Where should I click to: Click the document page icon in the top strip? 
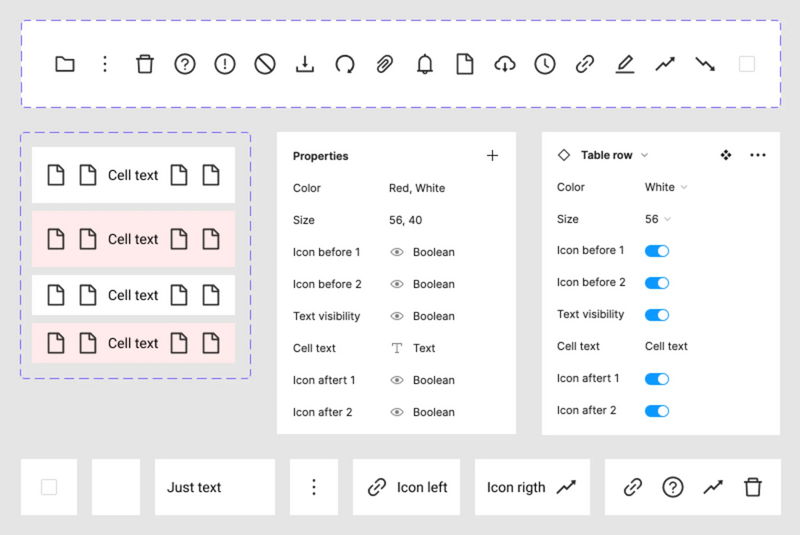coord(465,64)
